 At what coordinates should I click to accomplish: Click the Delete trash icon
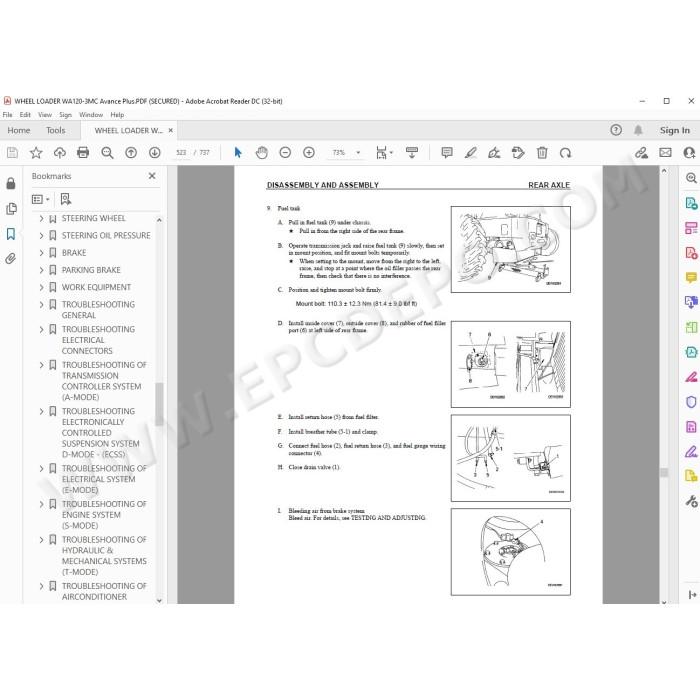542,153
